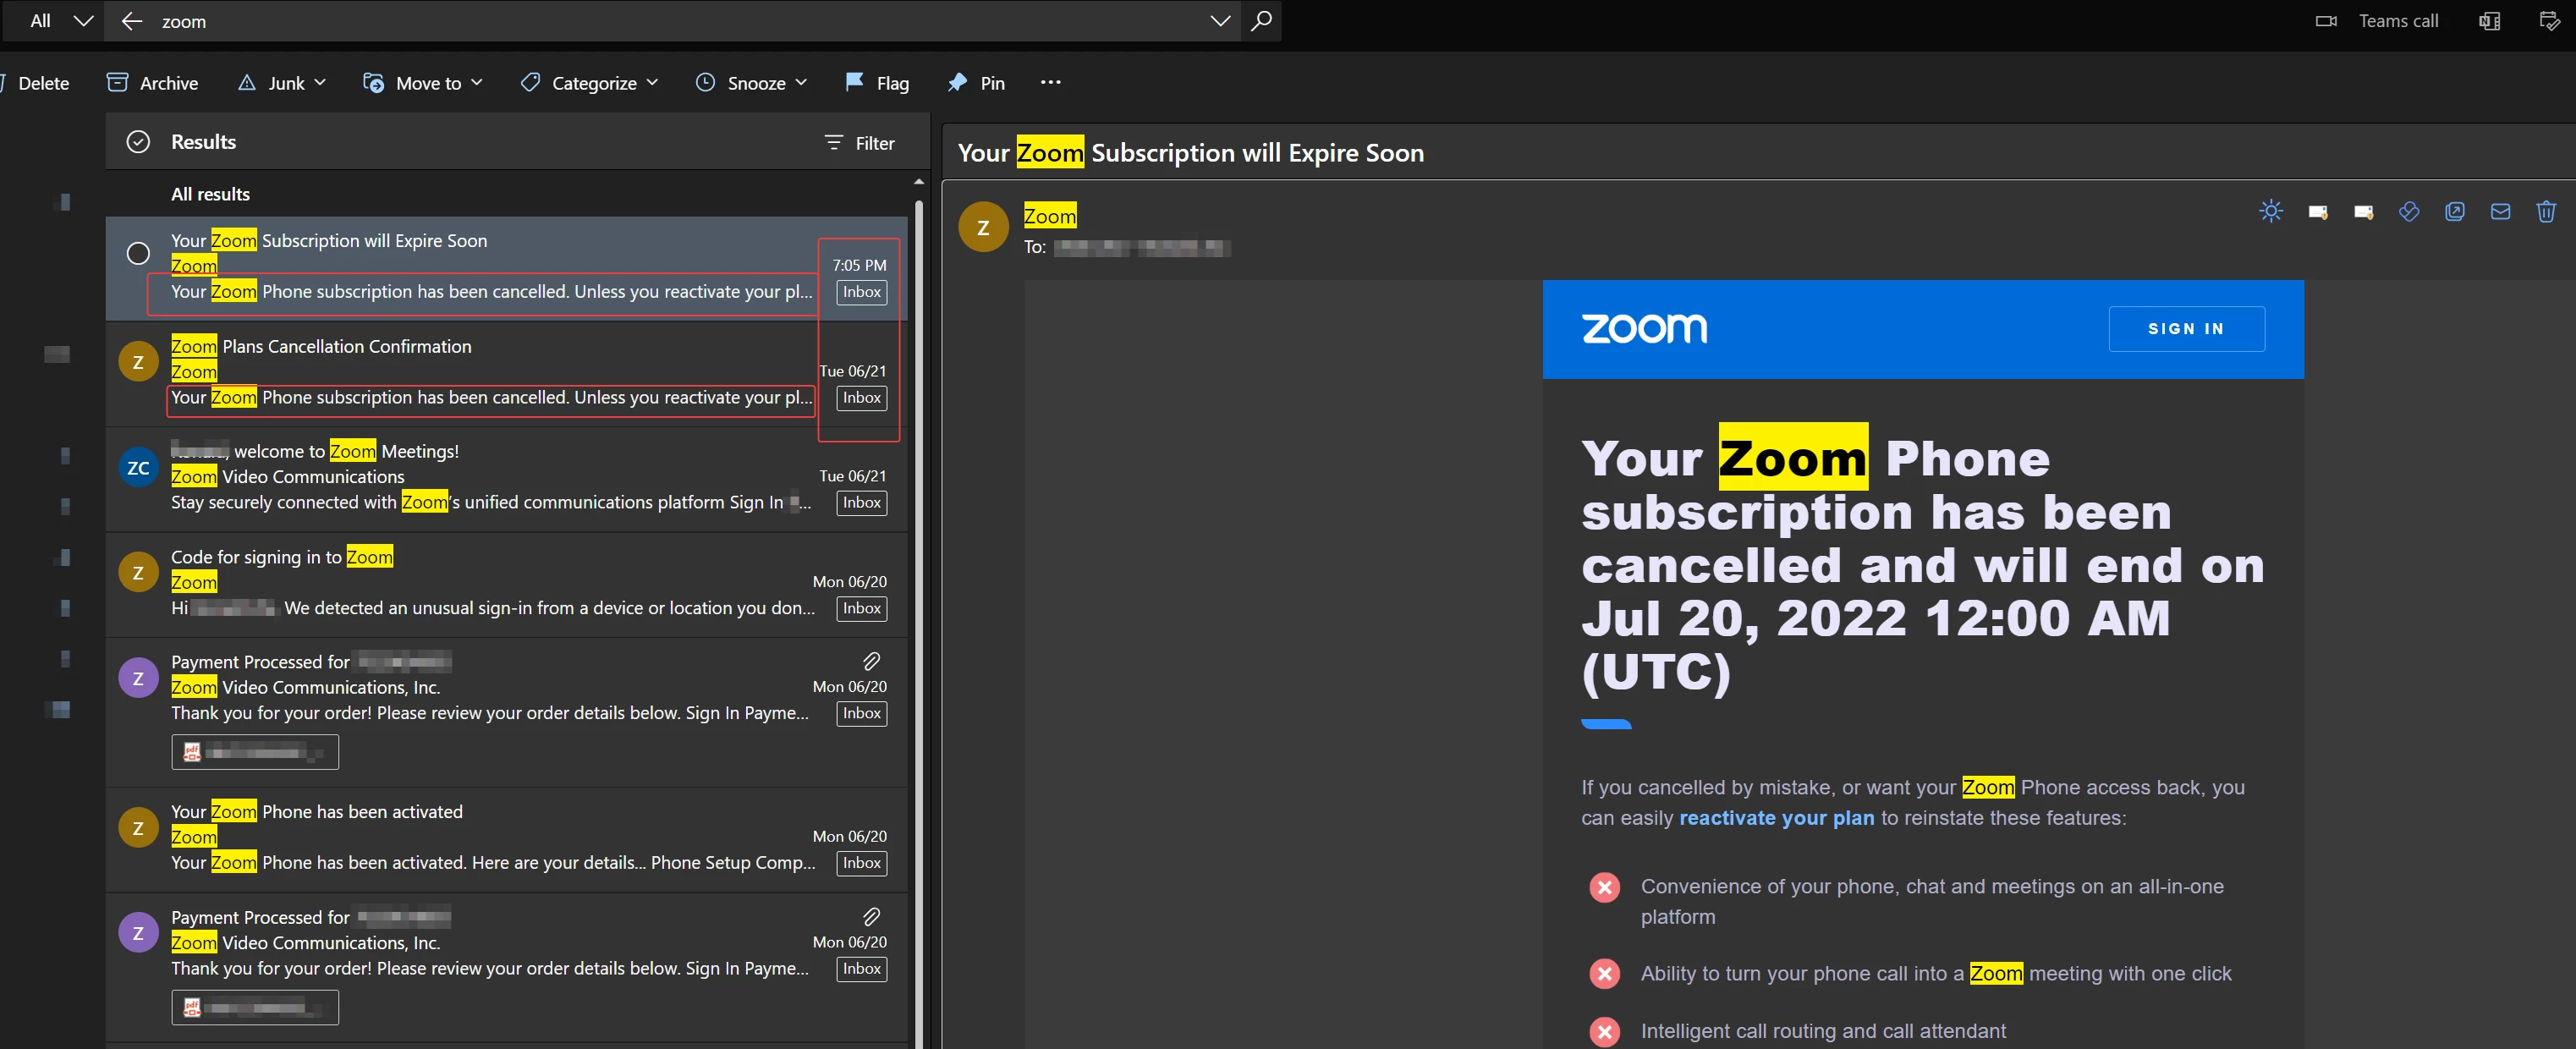Image resolution: width=2576 pixels, height=1049 pixels.
Task: Toggle light mode with the sun icon
Action: (x=2271, y=211)
